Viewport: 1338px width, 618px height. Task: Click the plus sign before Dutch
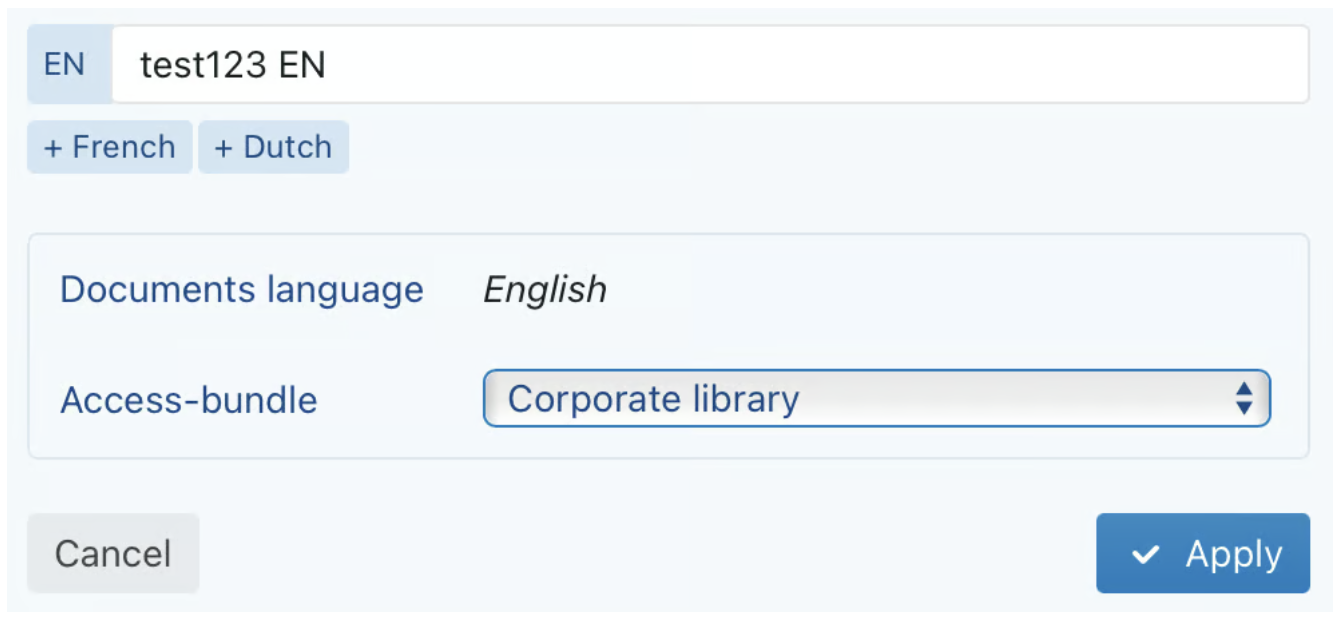[x=223, y=148]
